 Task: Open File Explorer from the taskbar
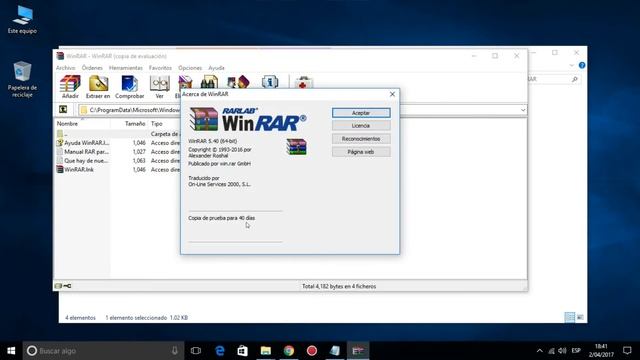click(266, 351)
